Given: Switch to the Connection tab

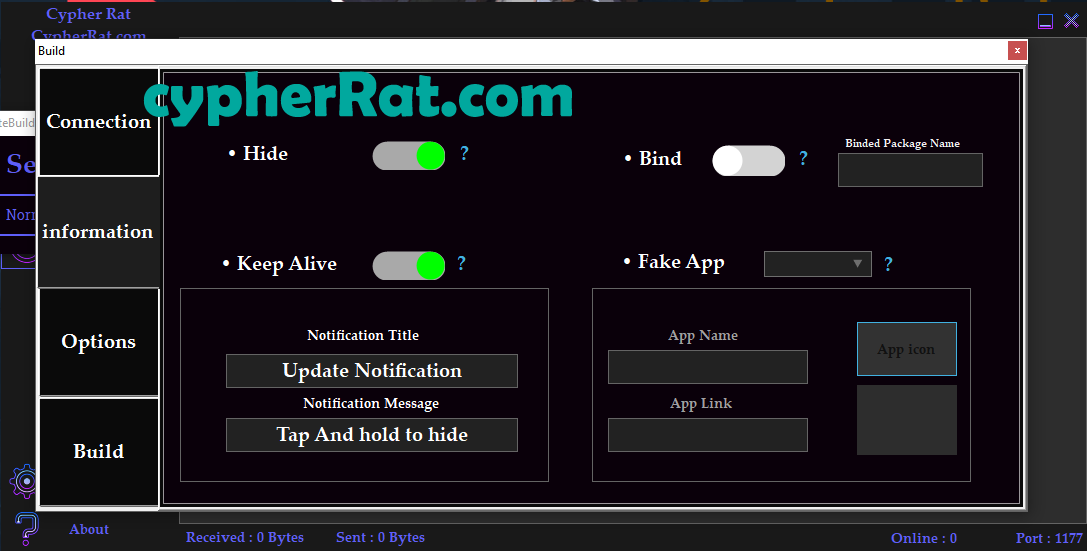Looking at the screenshot, I should point(98,122).
